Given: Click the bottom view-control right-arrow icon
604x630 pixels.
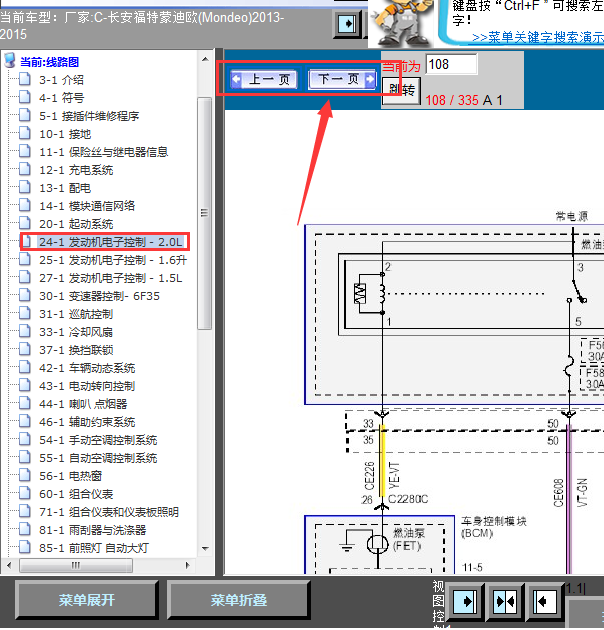Looking at the screenshot, I should 465,601.
